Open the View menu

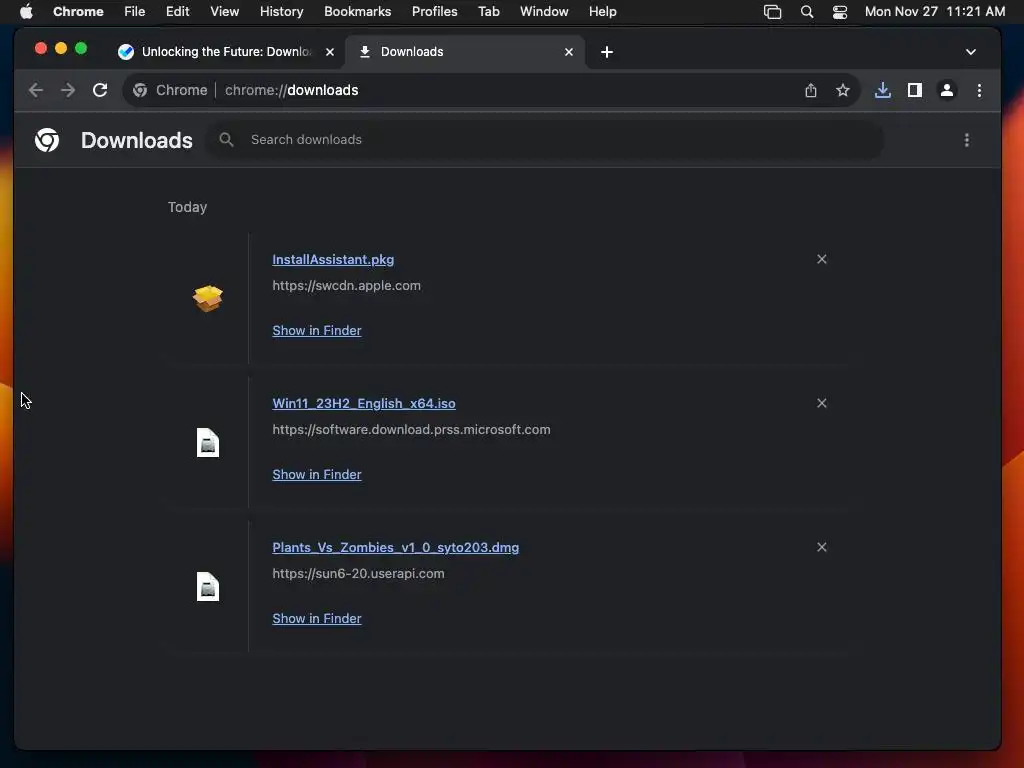225,11
